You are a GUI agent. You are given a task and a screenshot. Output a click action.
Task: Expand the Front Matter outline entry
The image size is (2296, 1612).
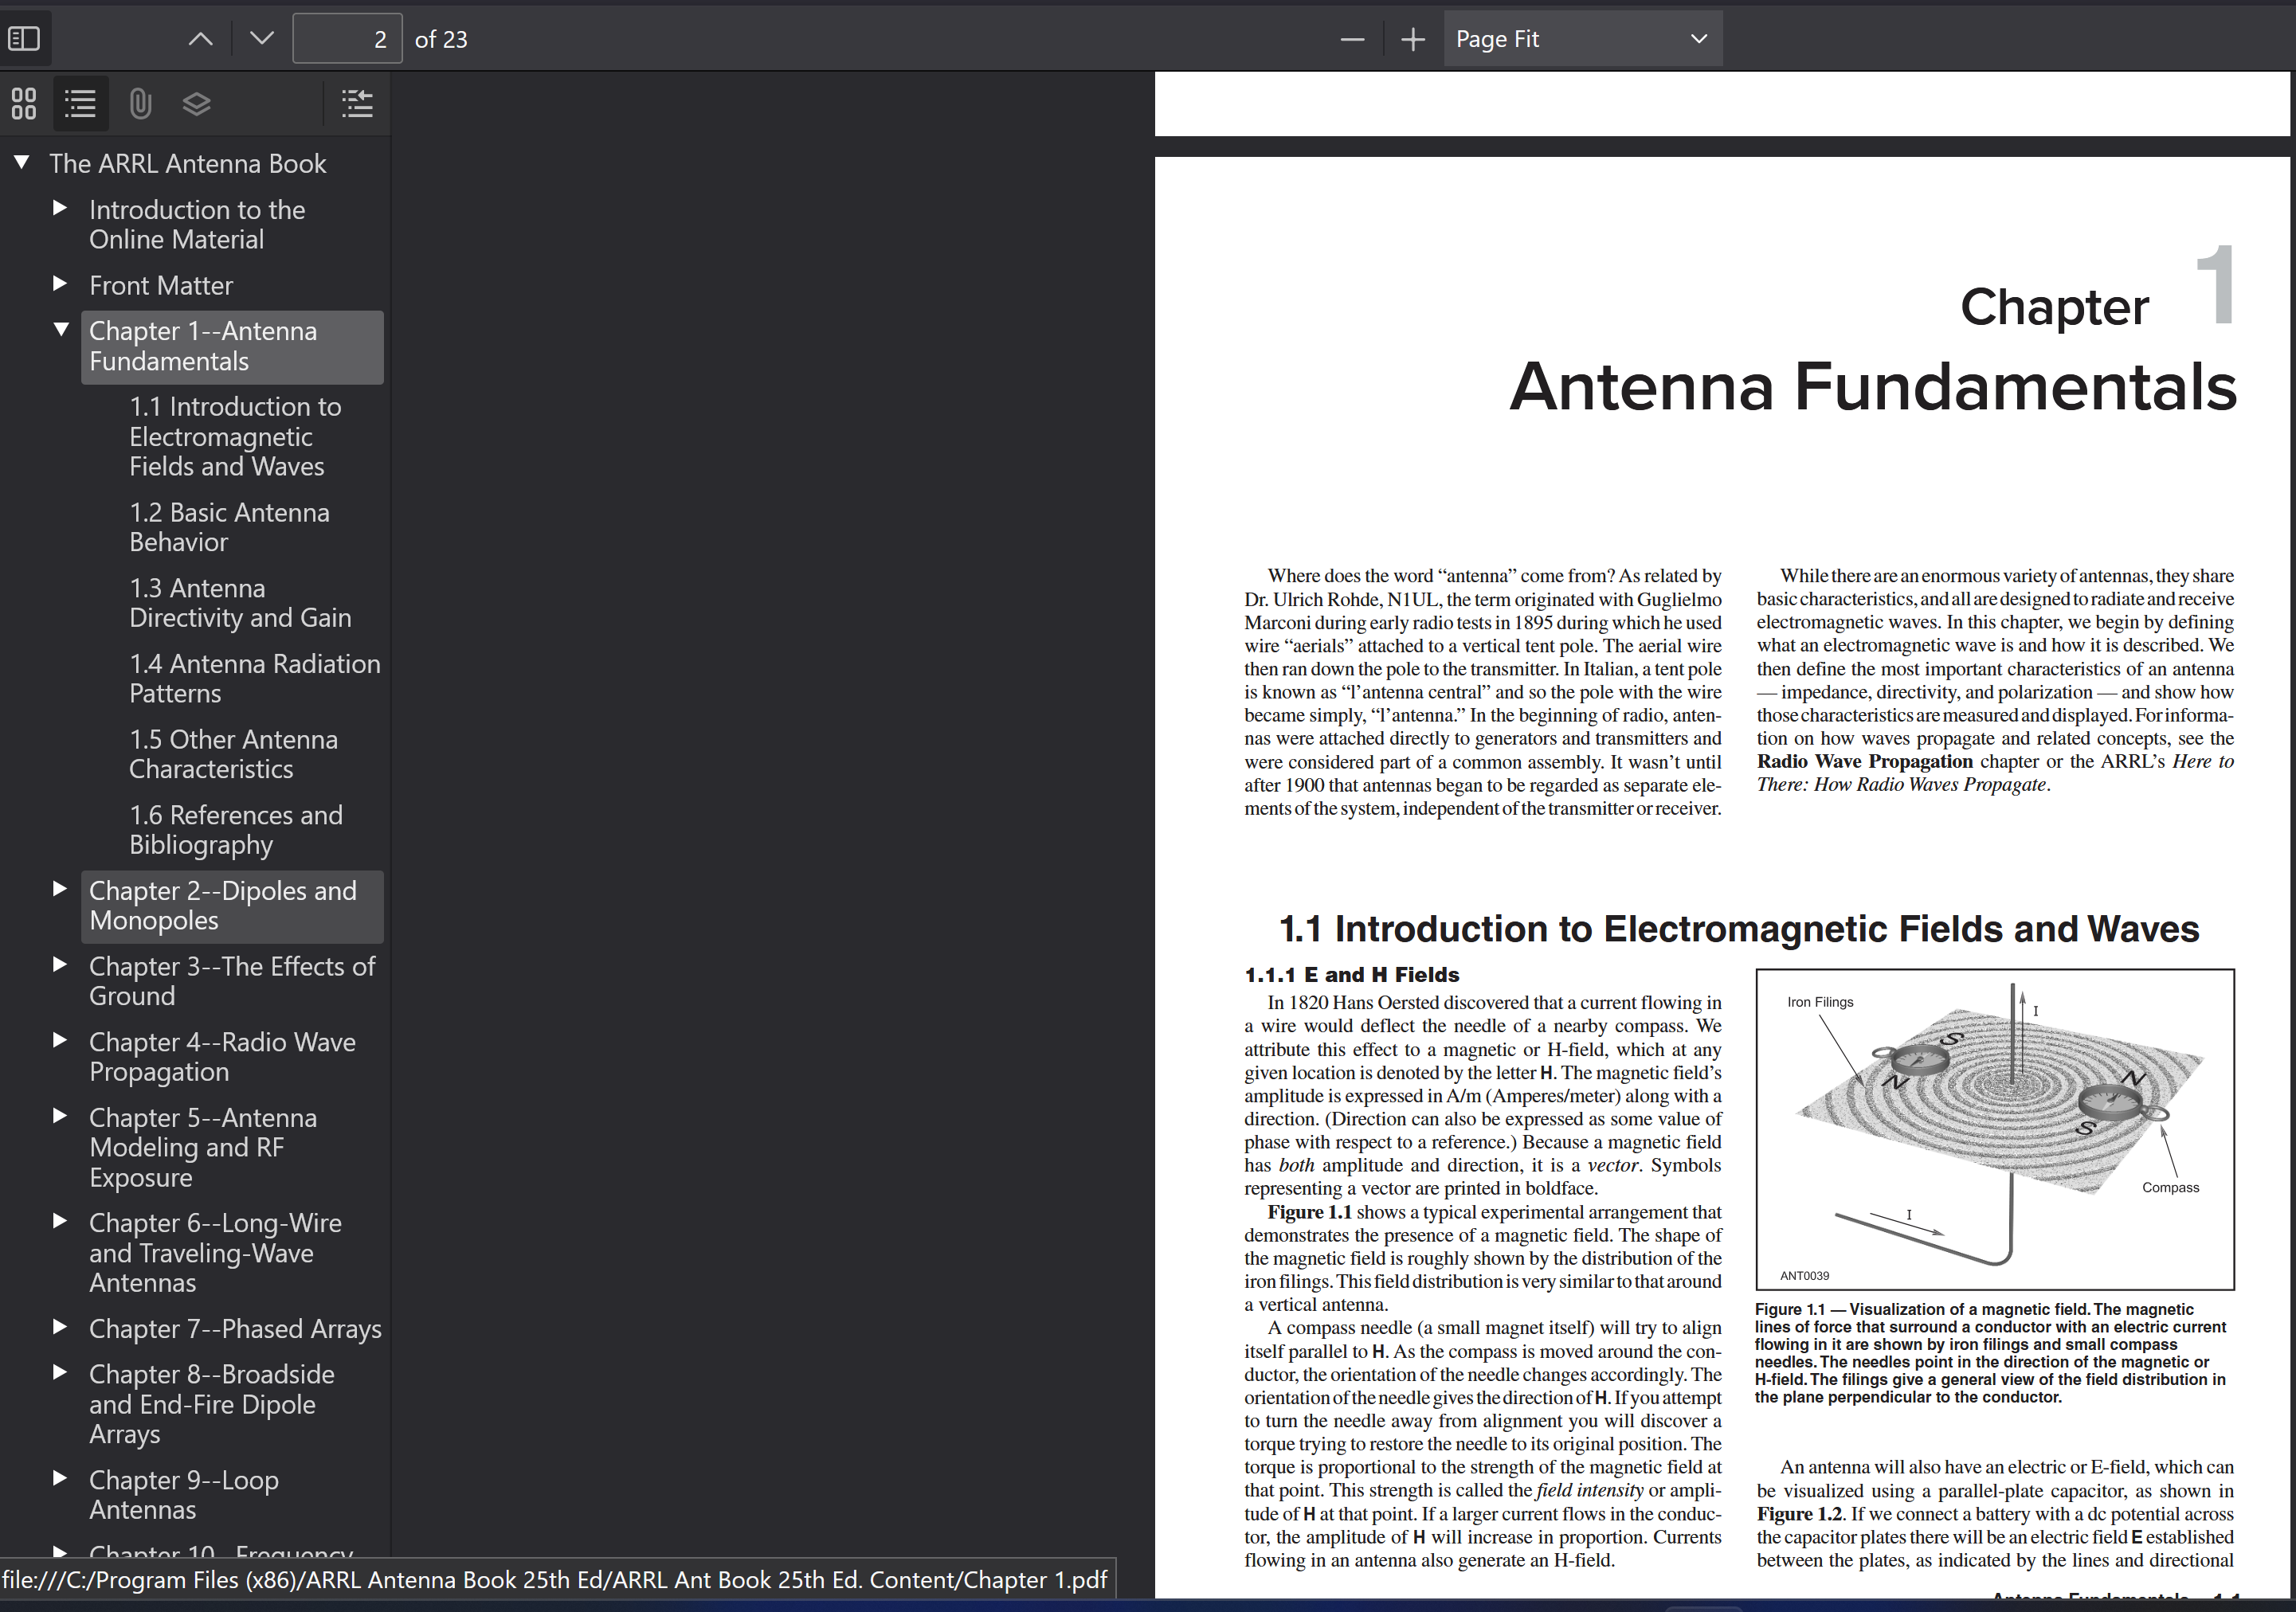tap(60, 284)
